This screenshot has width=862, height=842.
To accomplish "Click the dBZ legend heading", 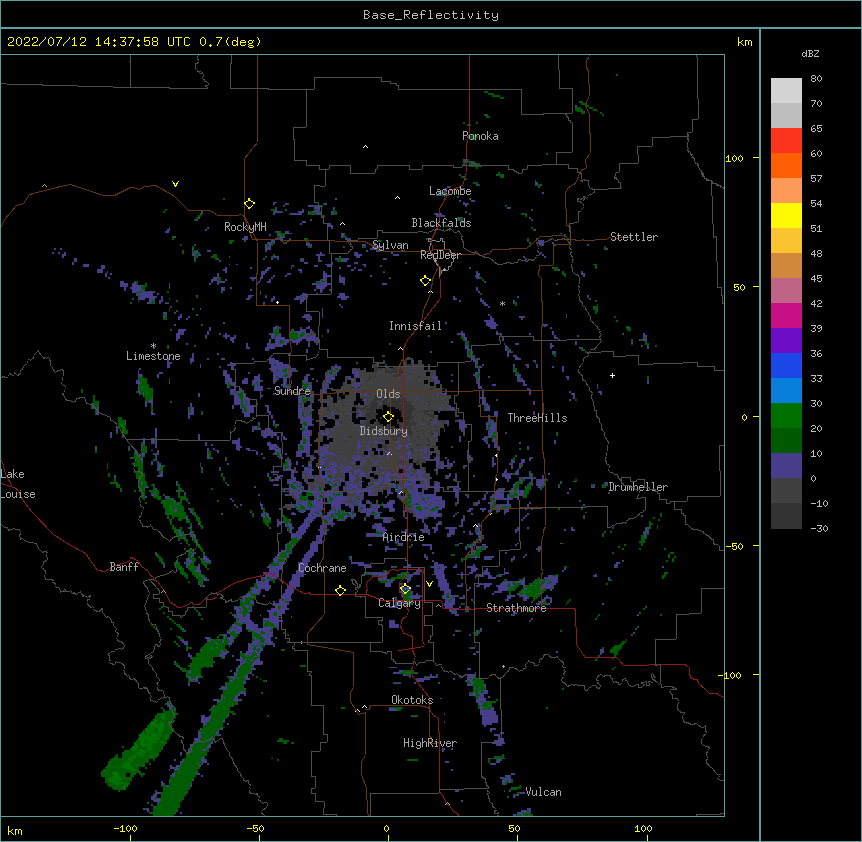I will 810,54.
